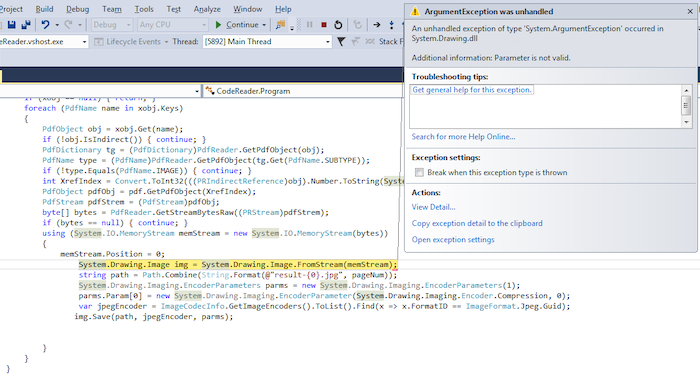Open the Analyze menu

[207, 9]
